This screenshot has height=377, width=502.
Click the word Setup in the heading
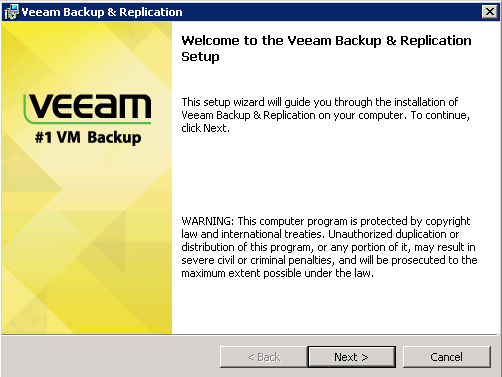(x=200, y=57)
